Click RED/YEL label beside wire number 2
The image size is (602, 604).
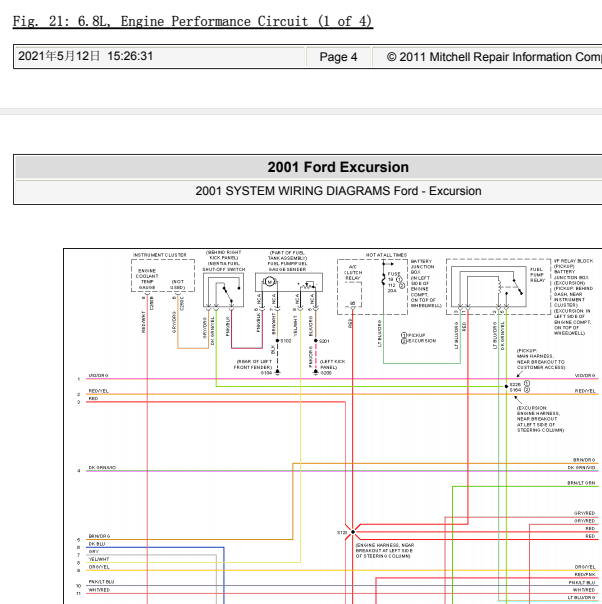99,391
